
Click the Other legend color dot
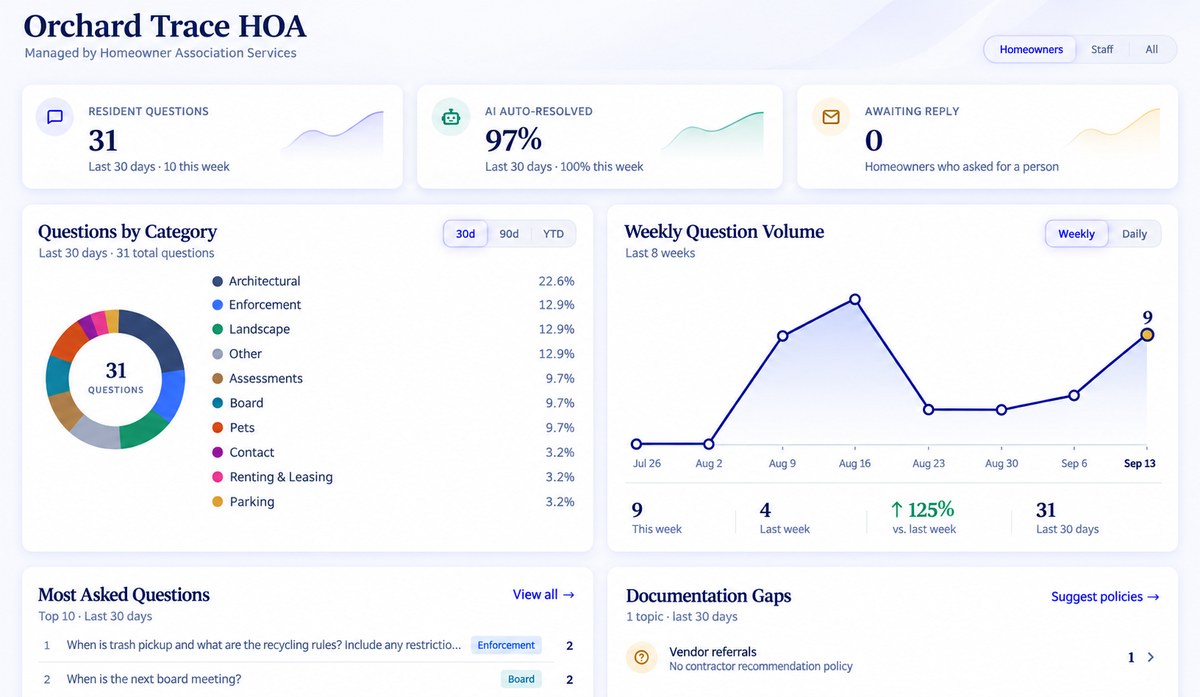click(217, 354)
